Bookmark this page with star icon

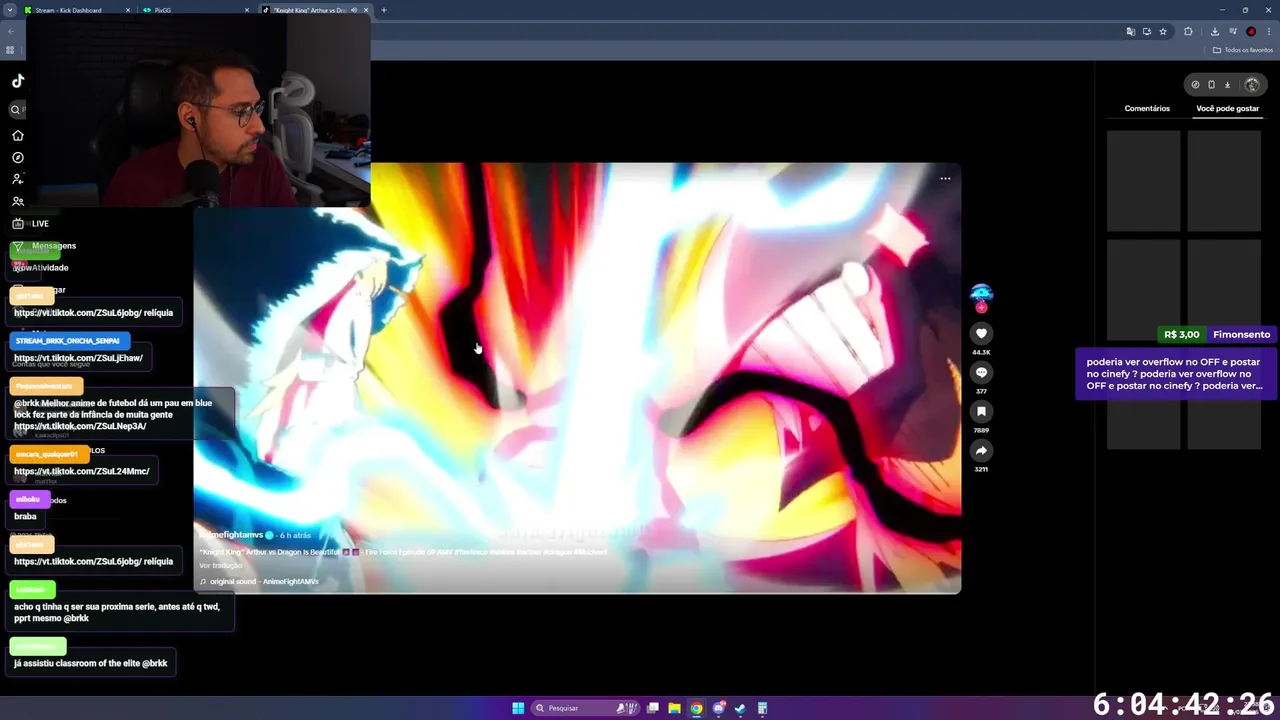(x=1163, y=32)
